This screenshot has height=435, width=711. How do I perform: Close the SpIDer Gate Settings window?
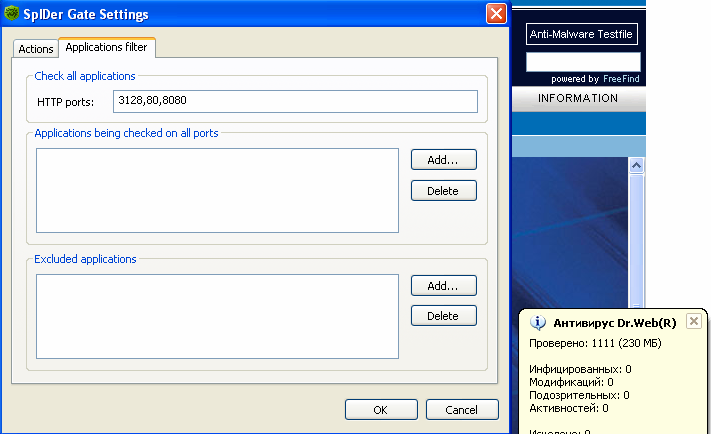496,14
